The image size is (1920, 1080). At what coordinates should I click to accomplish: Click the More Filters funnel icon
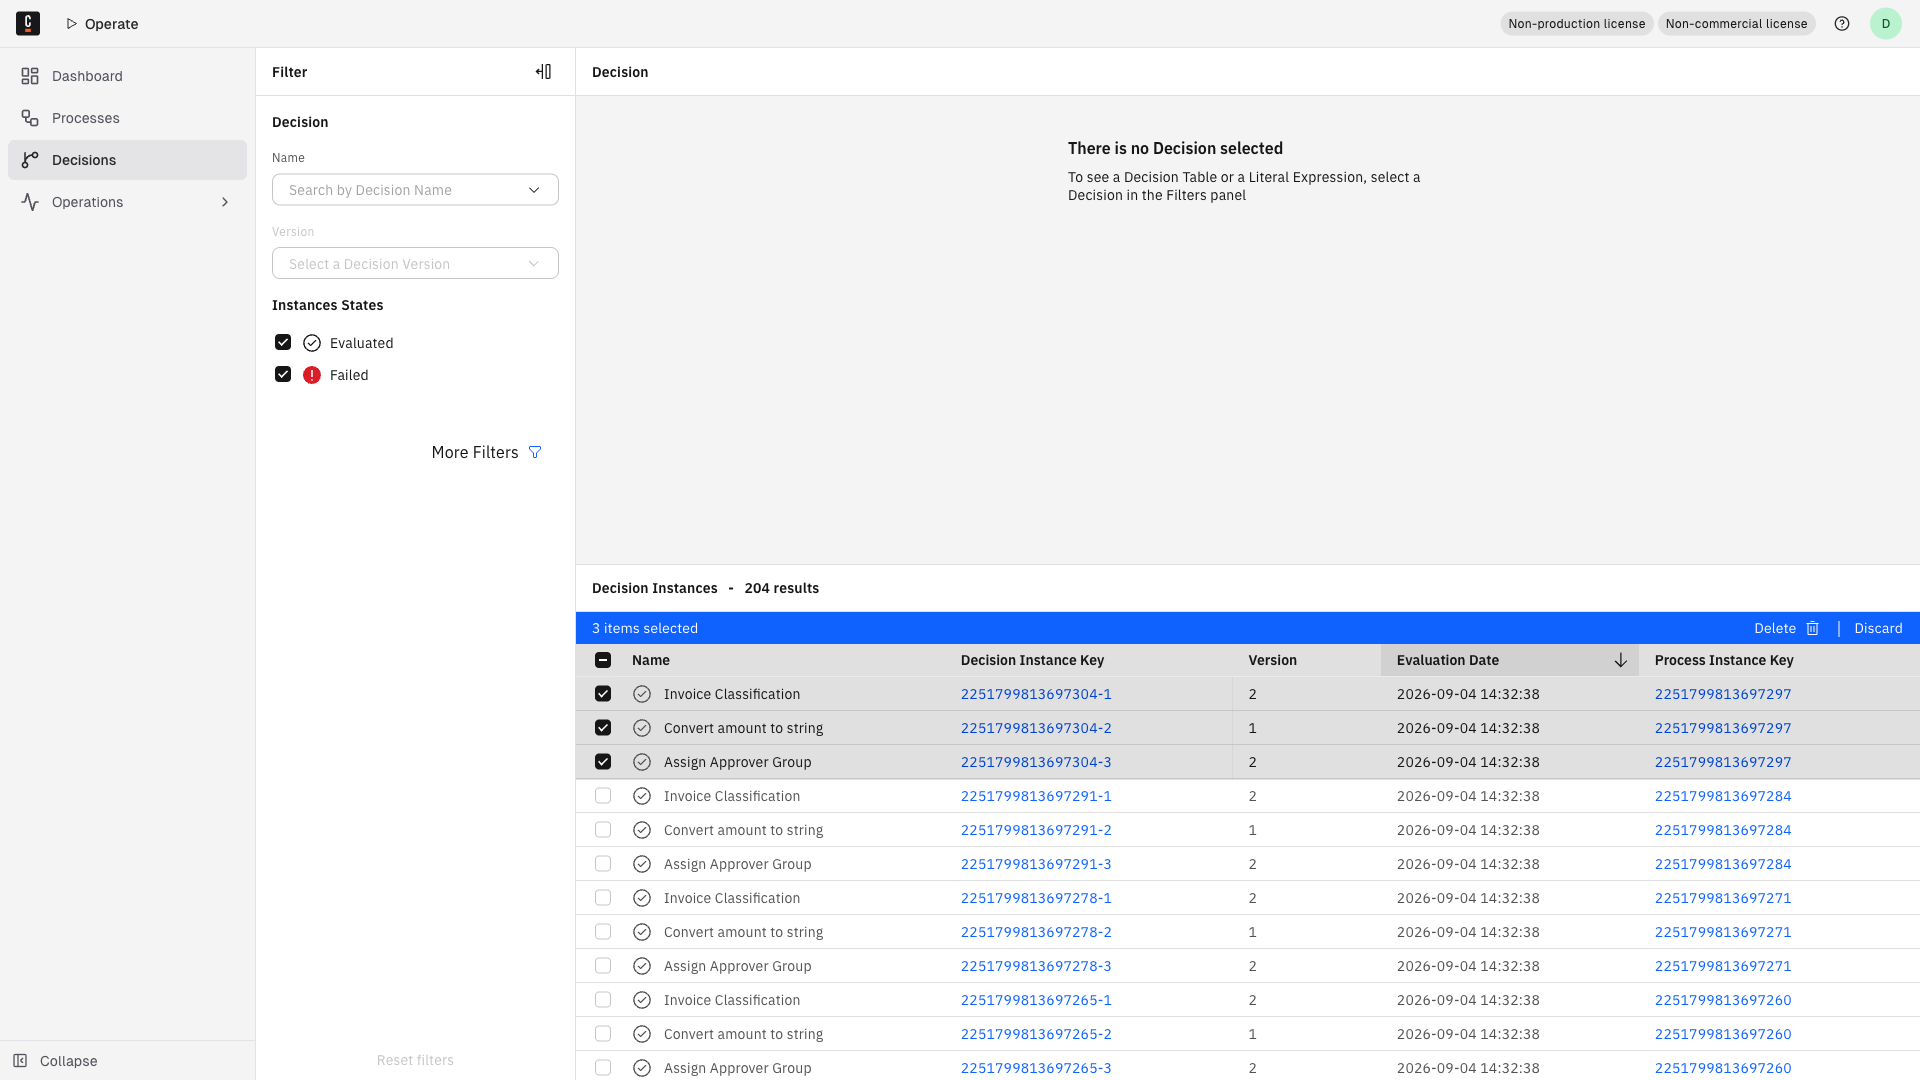[x=535, y=452]
